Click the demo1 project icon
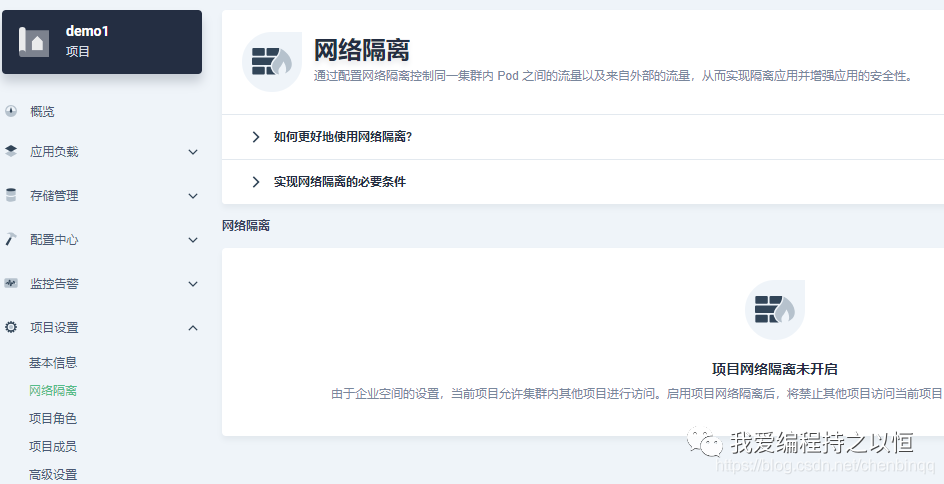This screenshot has height=484, width=944. (34, 42)
